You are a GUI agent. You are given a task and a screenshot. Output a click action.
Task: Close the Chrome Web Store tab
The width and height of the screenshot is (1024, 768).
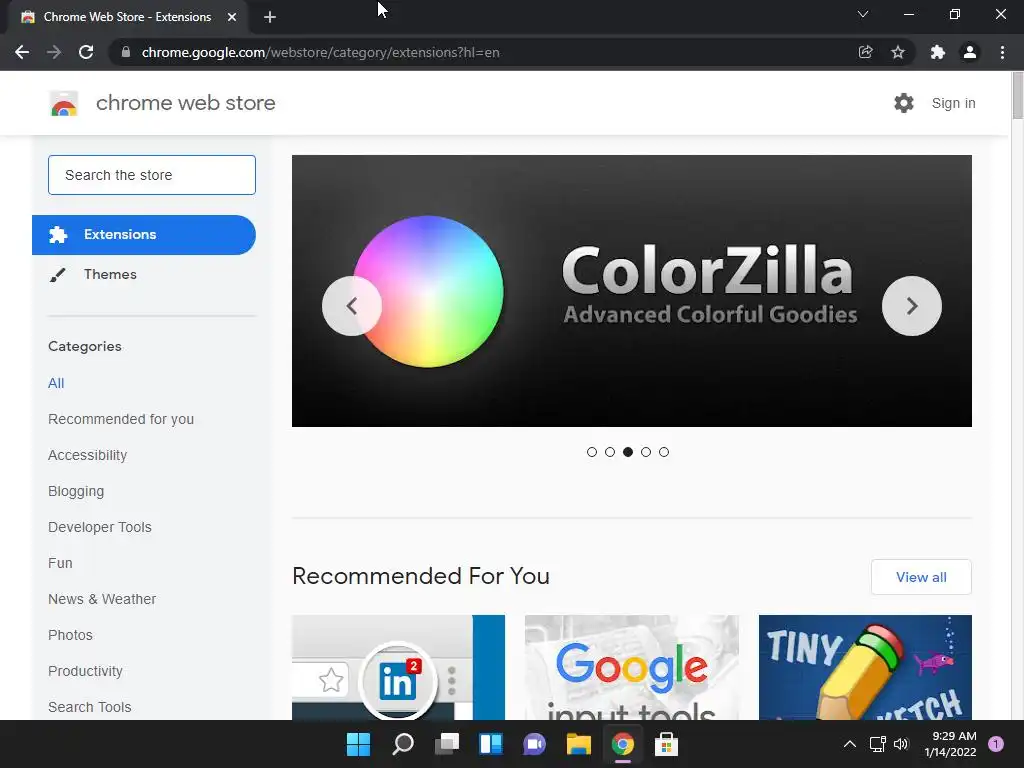tap(232, 17)
